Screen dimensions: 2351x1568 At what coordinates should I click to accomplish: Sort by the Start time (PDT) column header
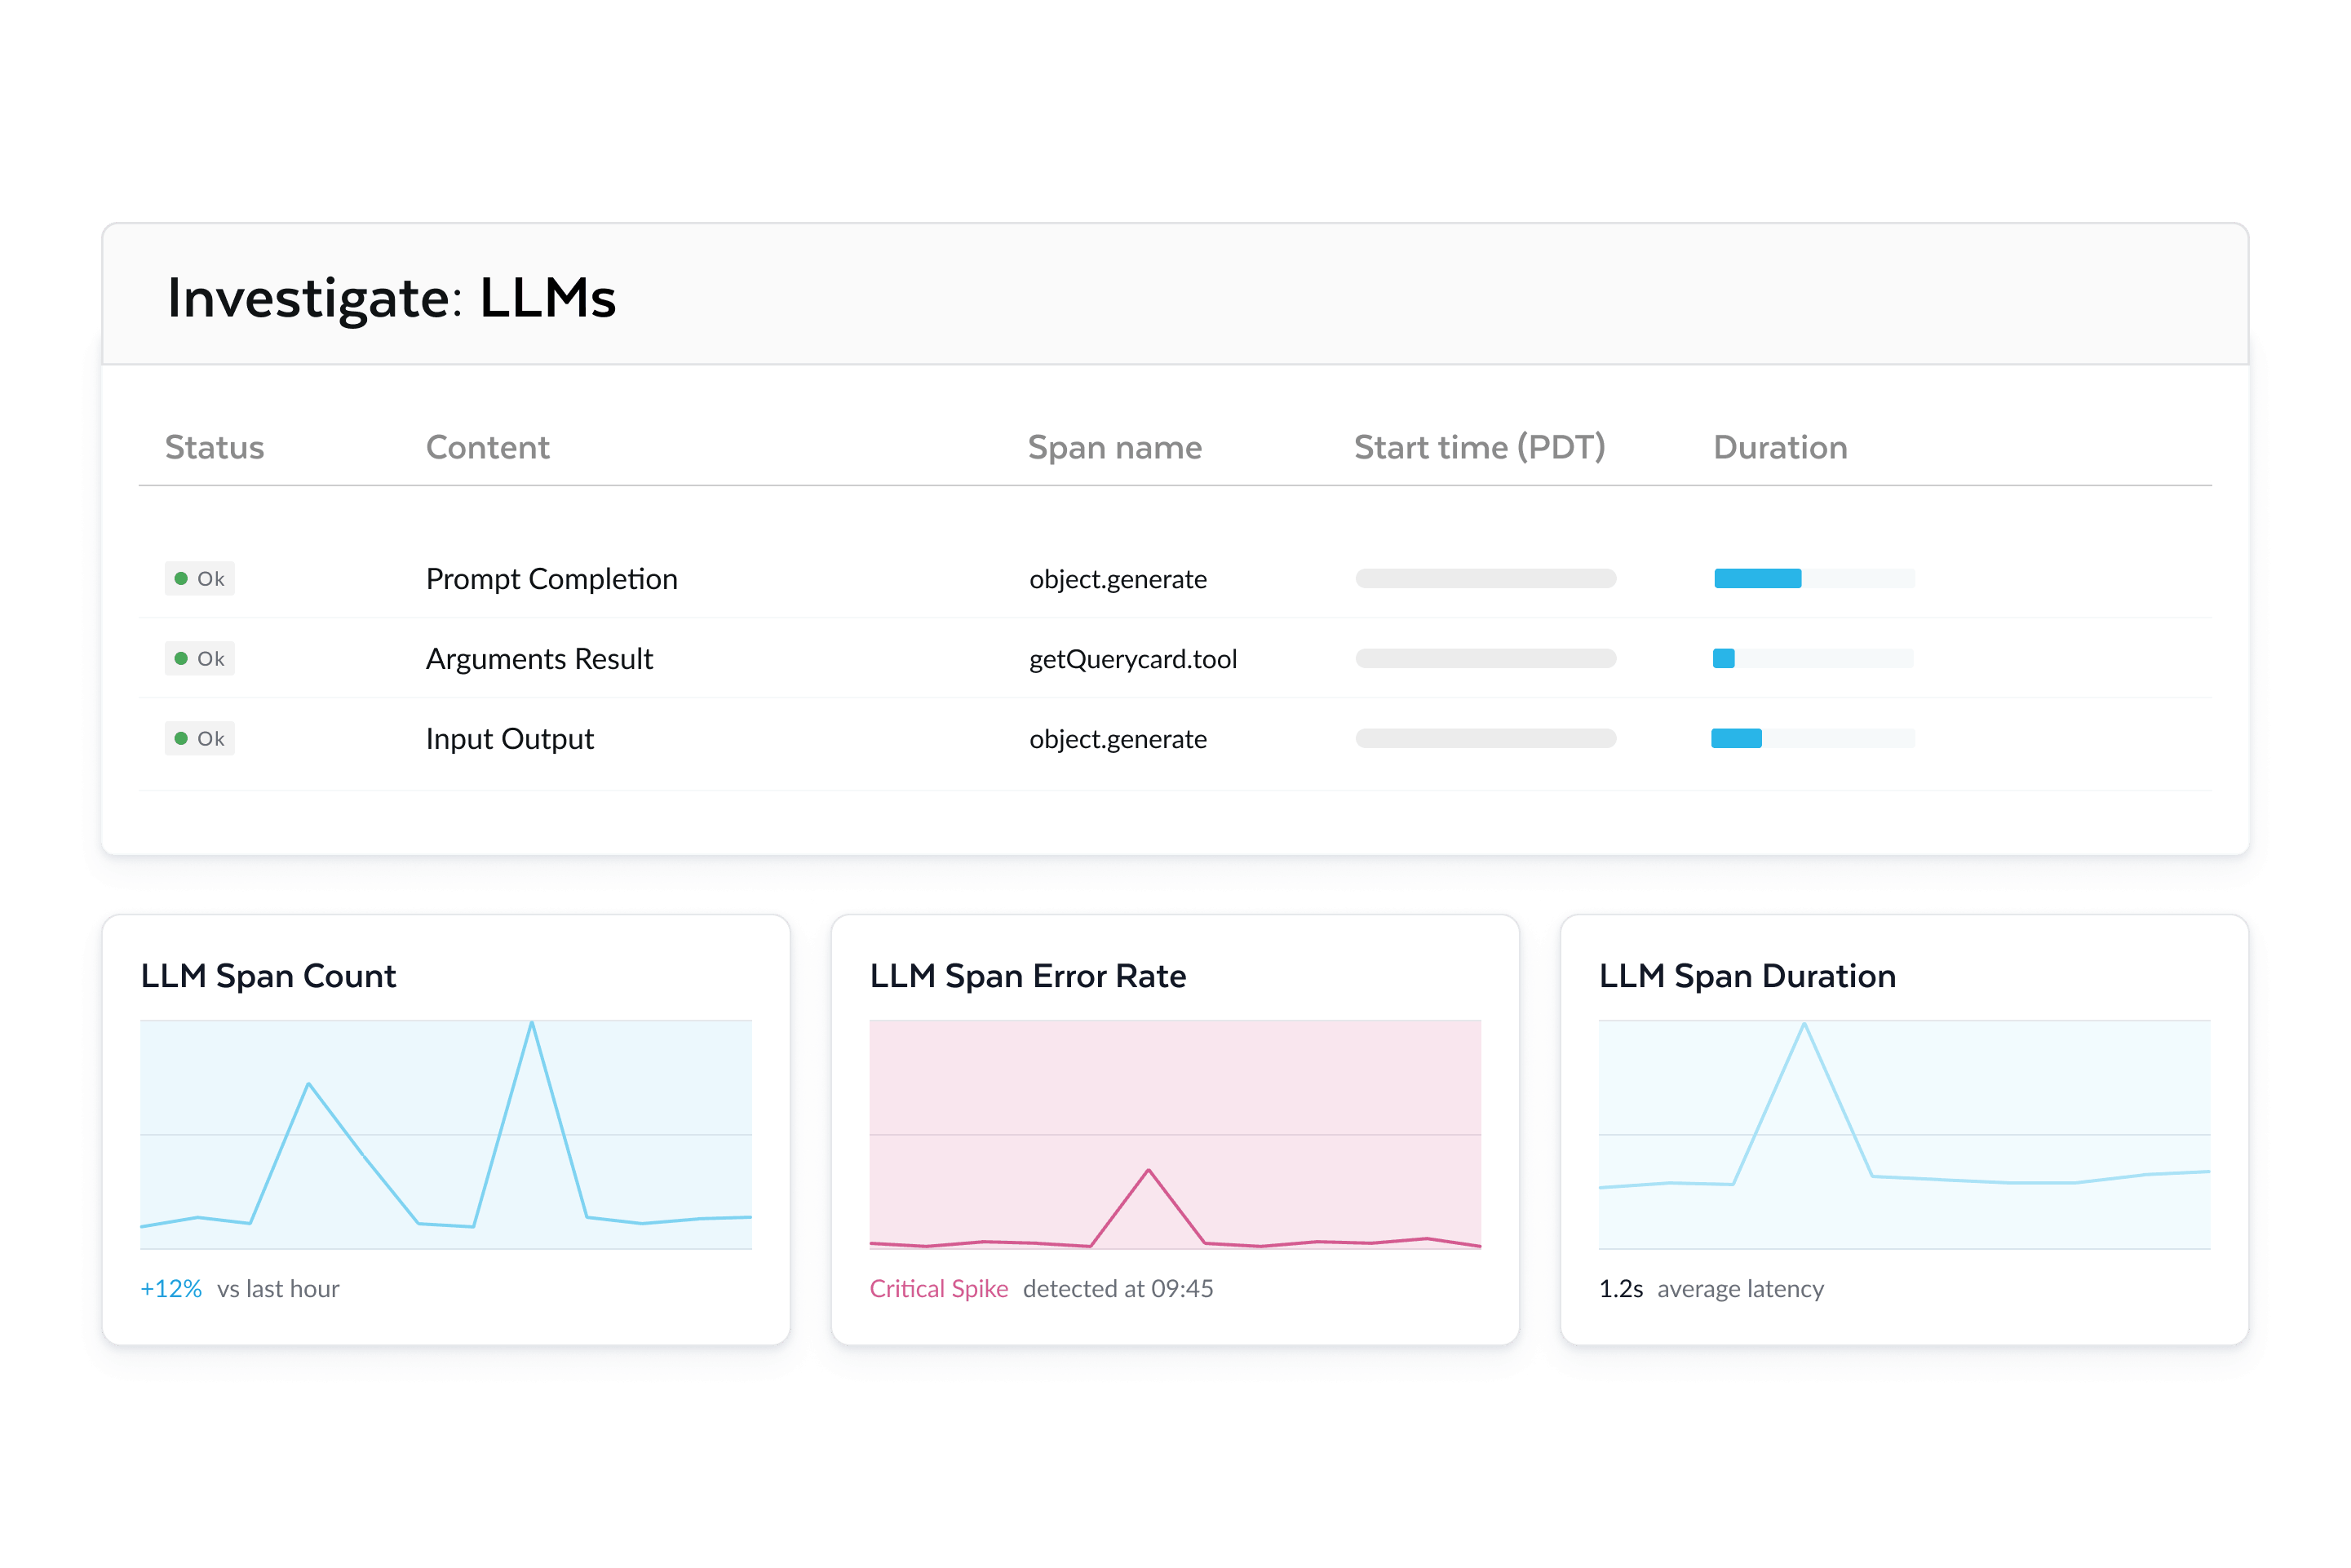click(1480, 447)
